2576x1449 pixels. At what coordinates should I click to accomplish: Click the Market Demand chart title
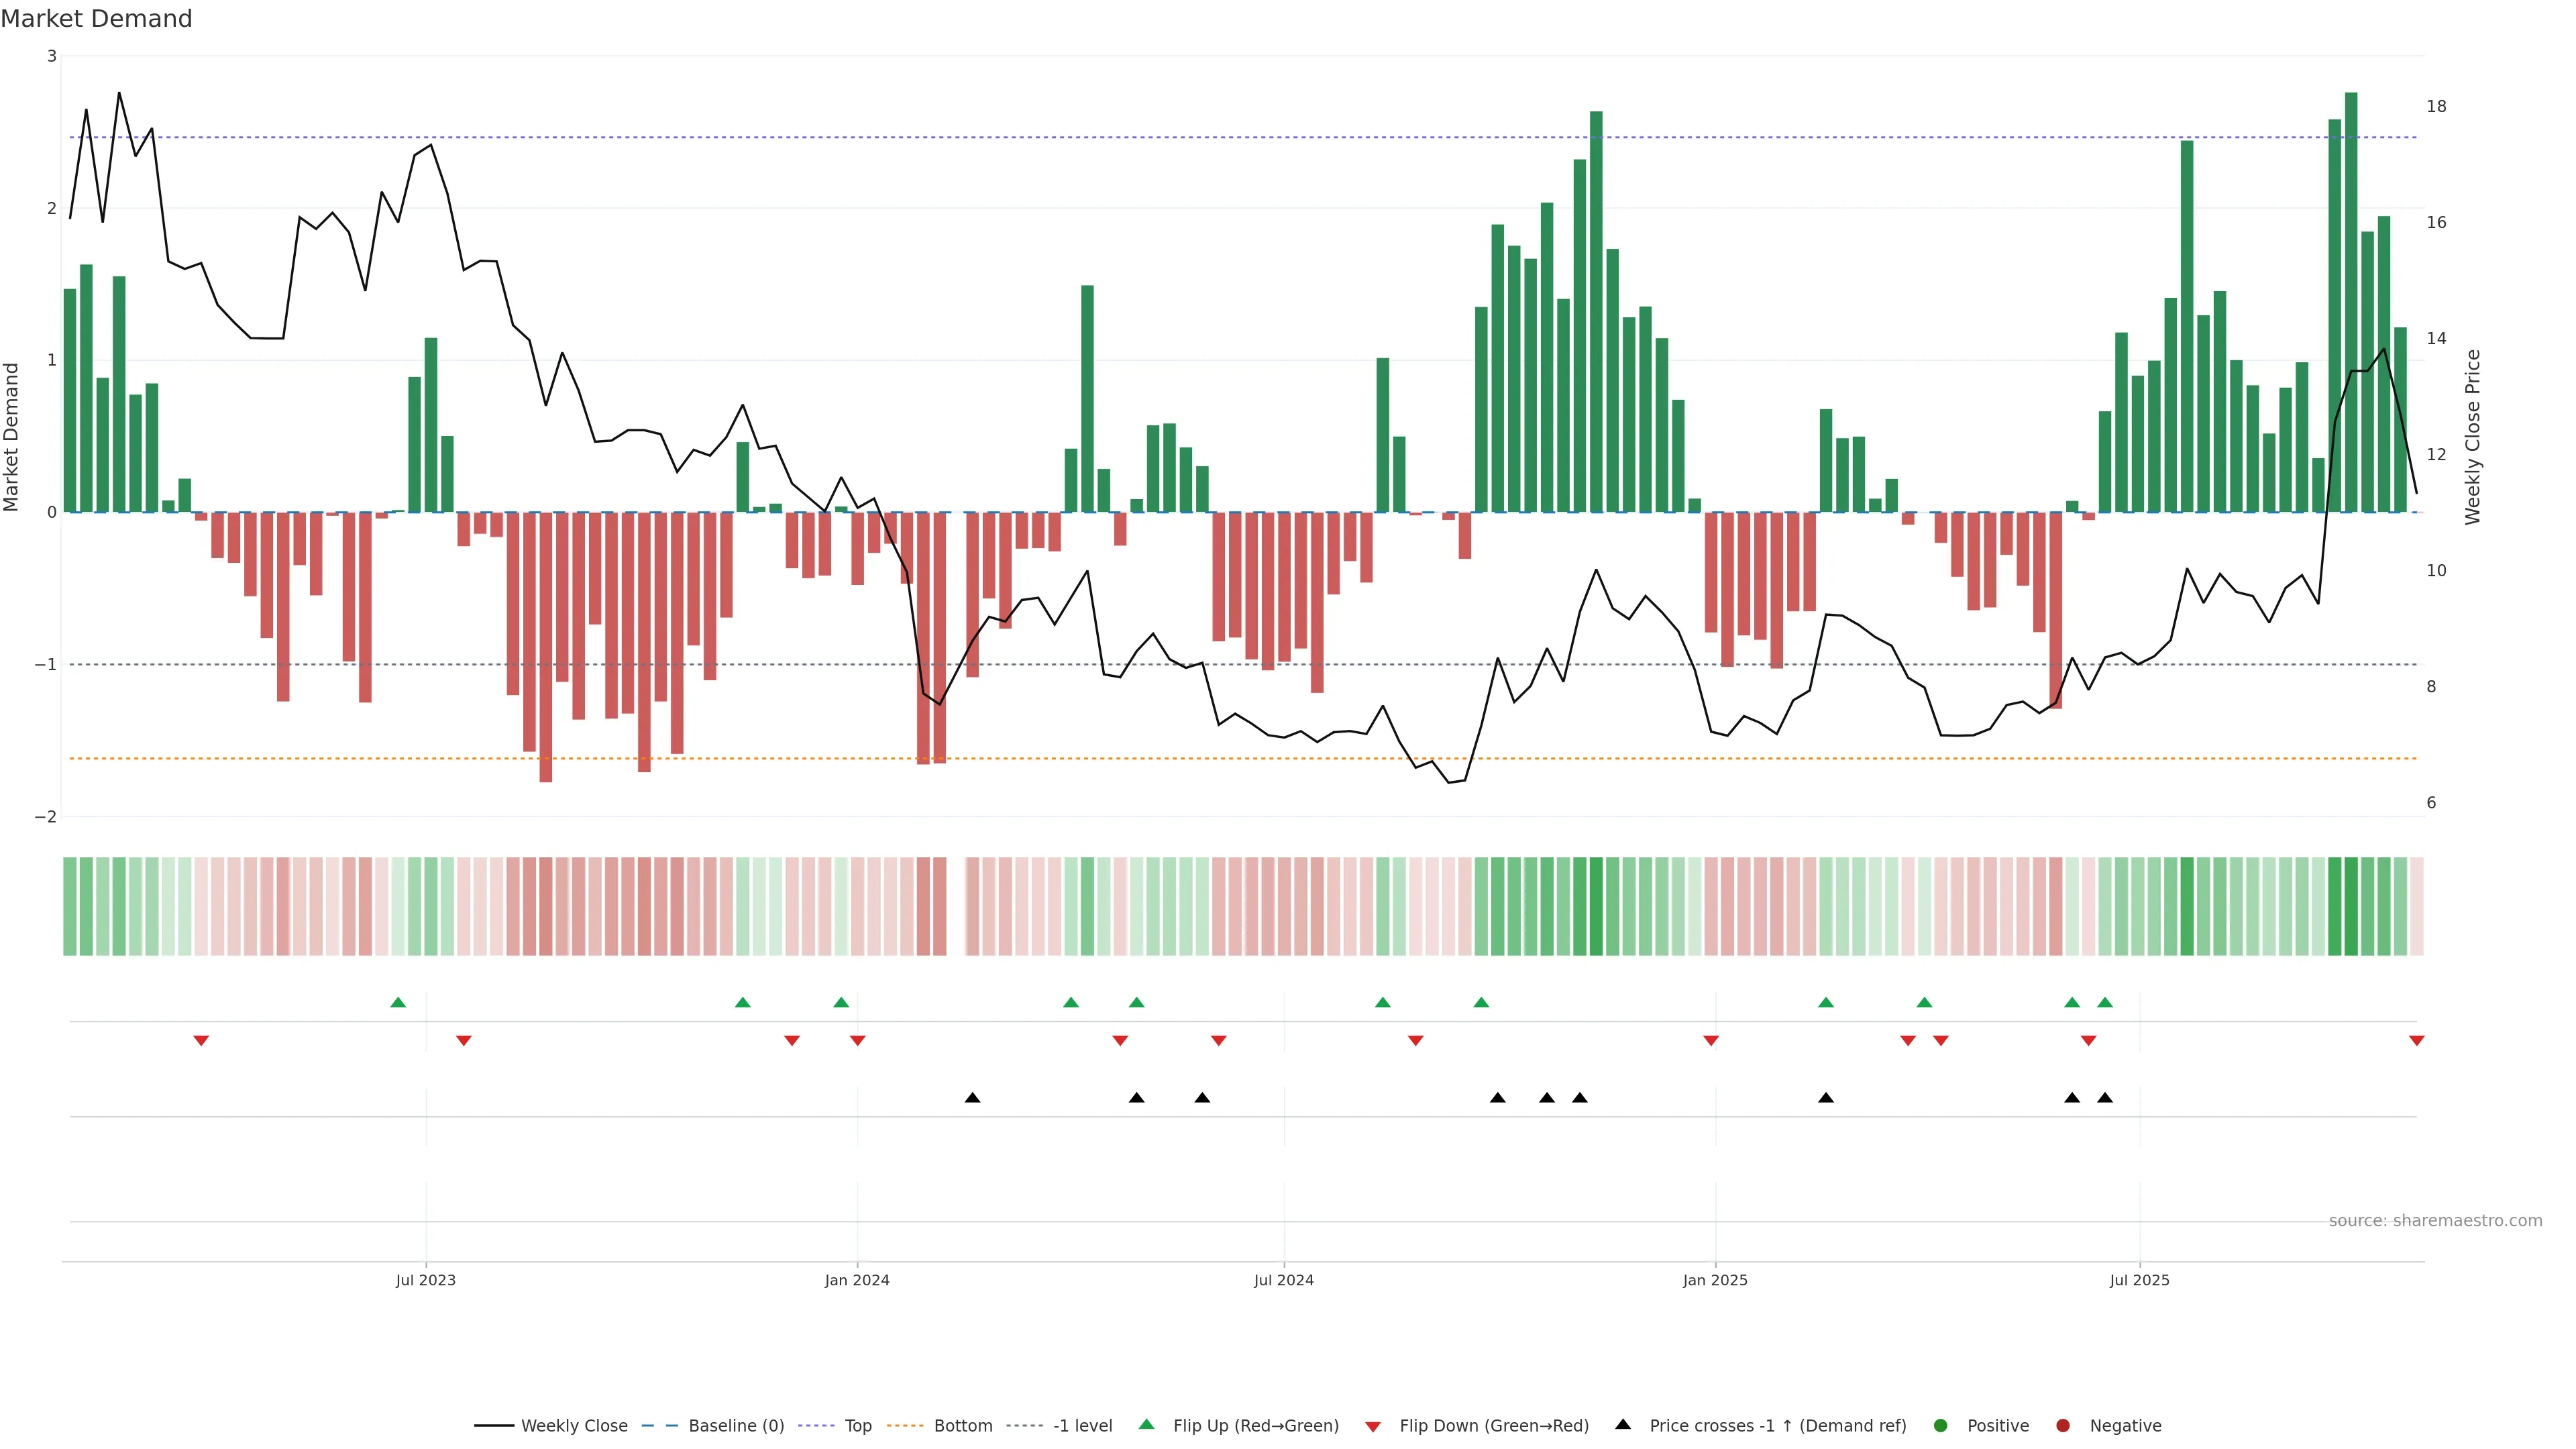[96, 19]
